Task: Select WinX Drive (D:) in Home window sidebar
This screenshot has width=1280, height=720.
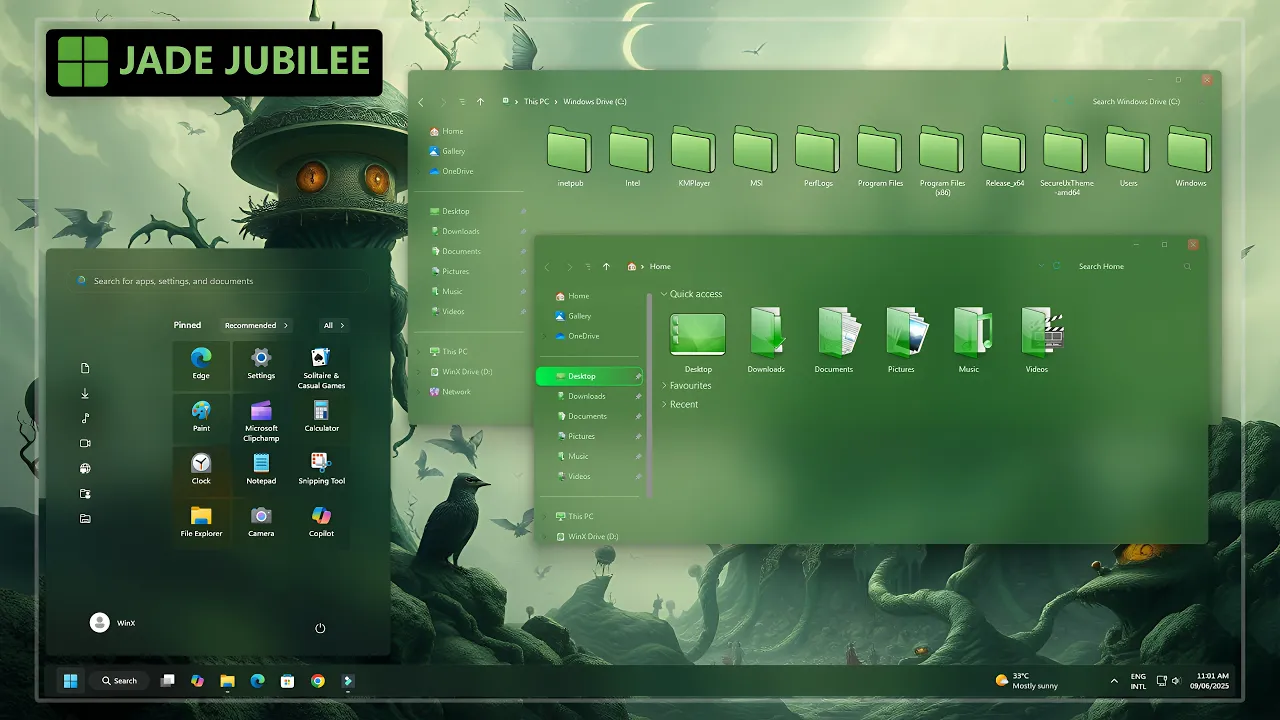Action: click(590, 536)
